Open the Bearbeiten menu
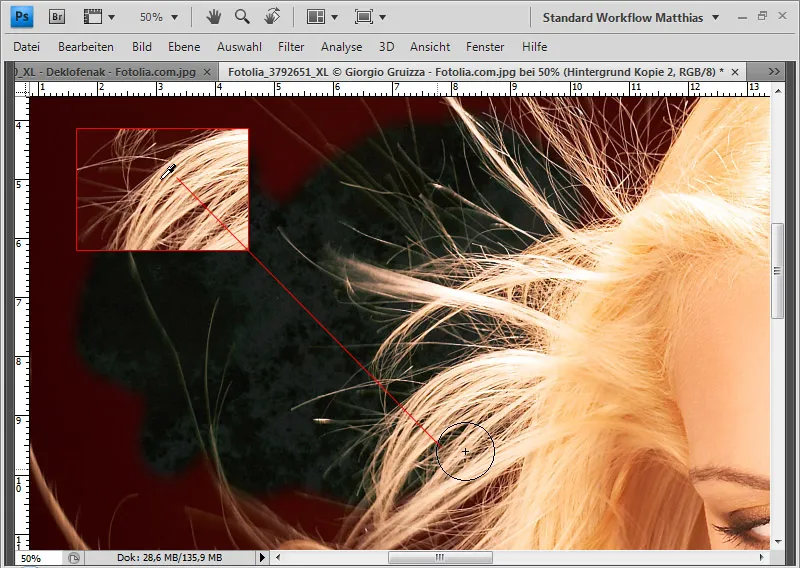800x568 pixels. (x=86, y=47)
